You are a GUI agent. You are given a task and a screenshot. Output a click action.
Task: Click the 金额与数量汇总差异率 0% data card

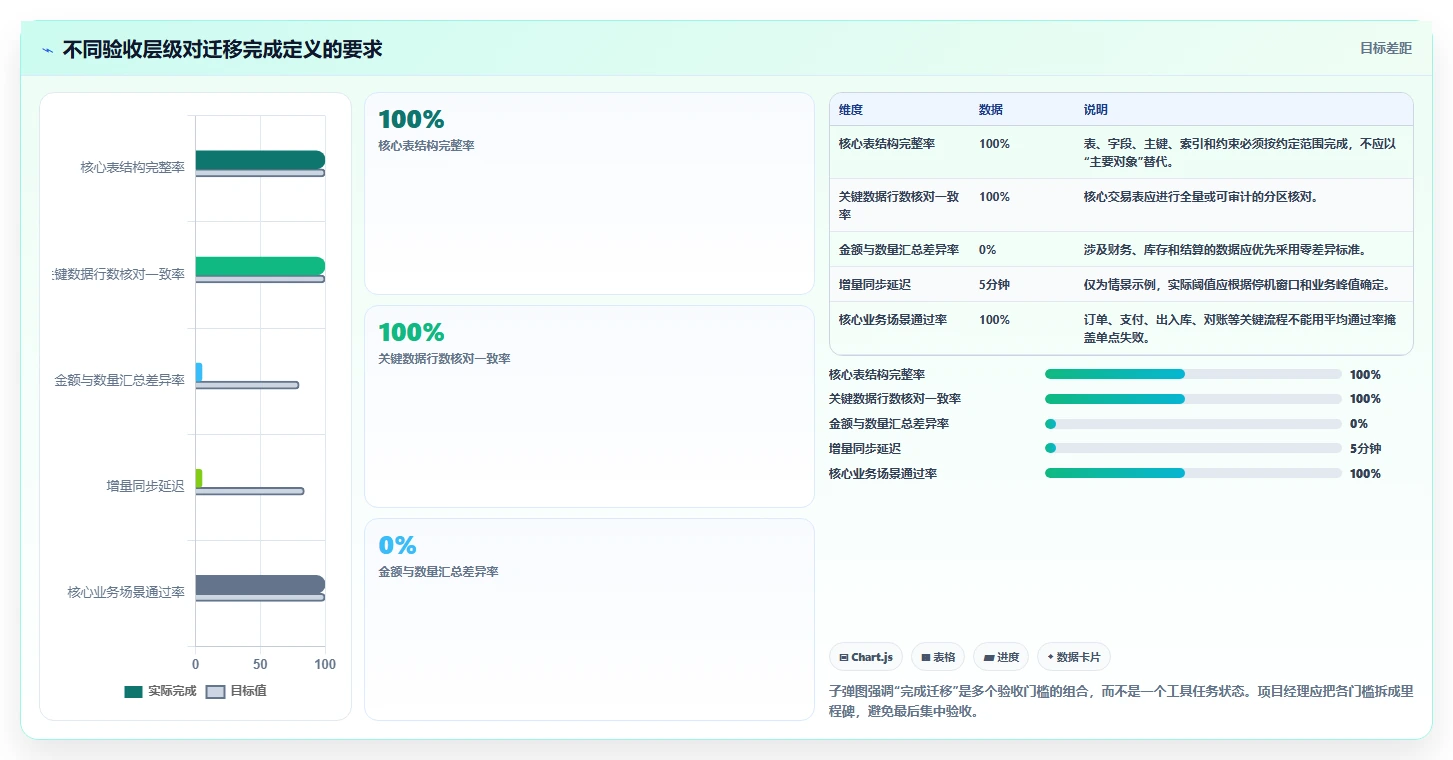pos(589,619)
